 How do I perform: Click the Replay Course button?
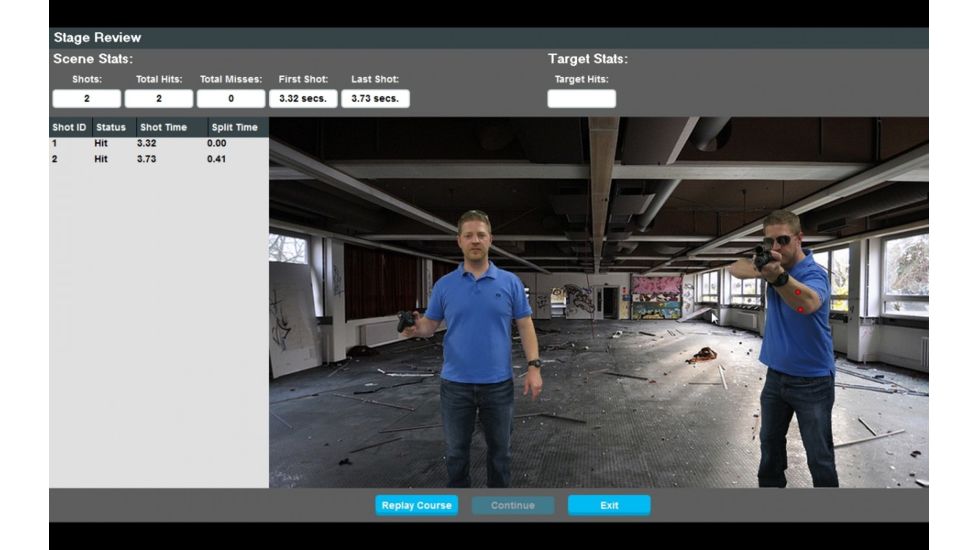pos(416,505)
